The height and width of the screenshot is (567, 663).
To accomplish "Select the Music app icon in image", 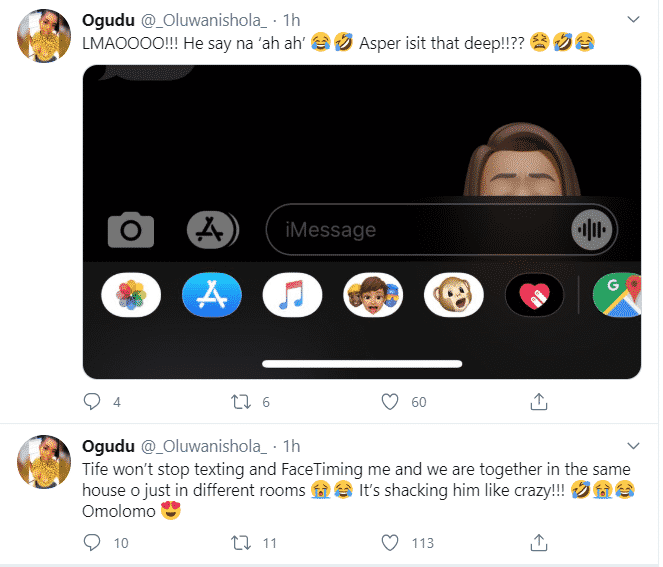I will pyautogui.click(x=292, y=295).
